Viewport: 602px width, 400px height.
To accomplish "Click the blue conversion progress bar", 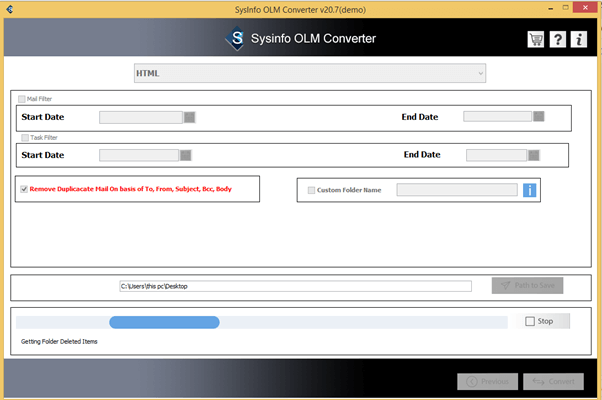I will 164,322.
